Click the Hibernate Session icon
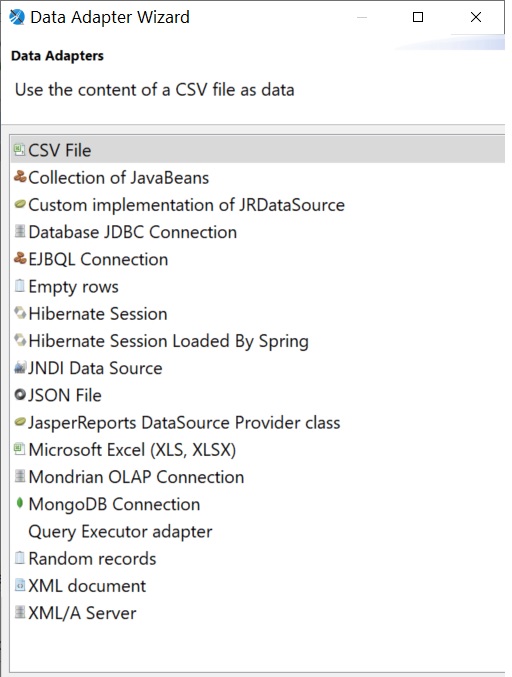512x677 pixels. (x=20, y=313)
